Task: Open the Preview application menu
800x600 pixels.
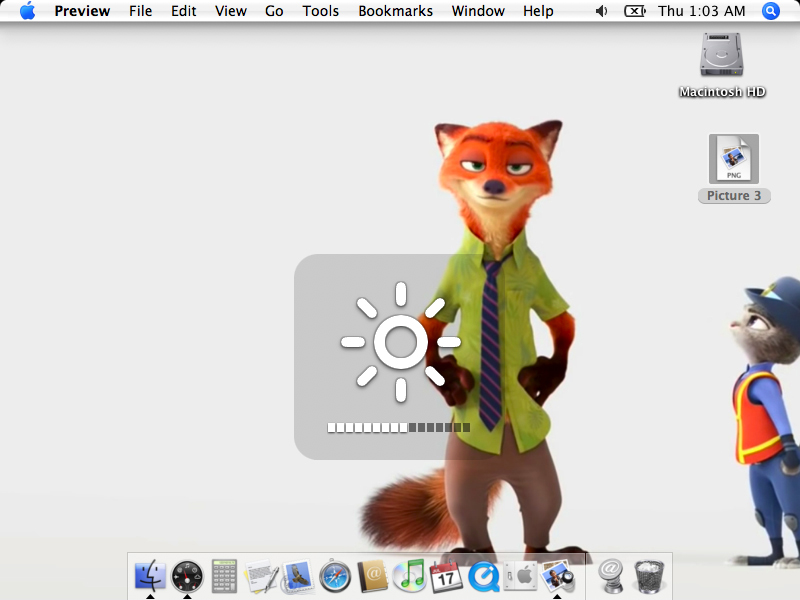Action: tap(82, 11)
